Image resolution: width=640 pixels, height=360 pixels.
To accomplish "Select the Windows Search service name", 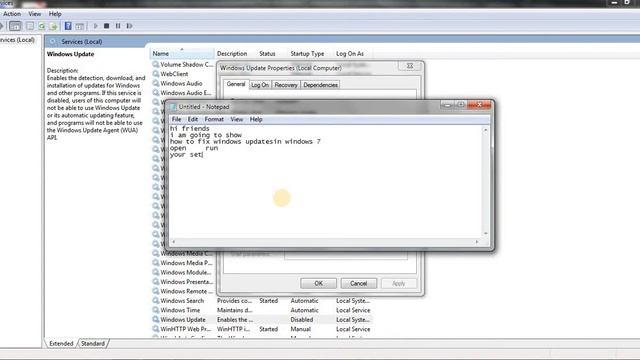I will click(182, 300).
